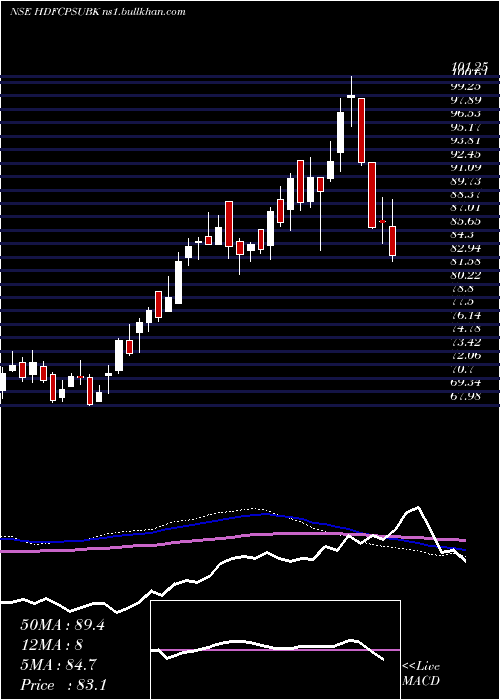Click the NSE HDFCPSUBK chart title
The image size is (500, 700).
point(97,12)
